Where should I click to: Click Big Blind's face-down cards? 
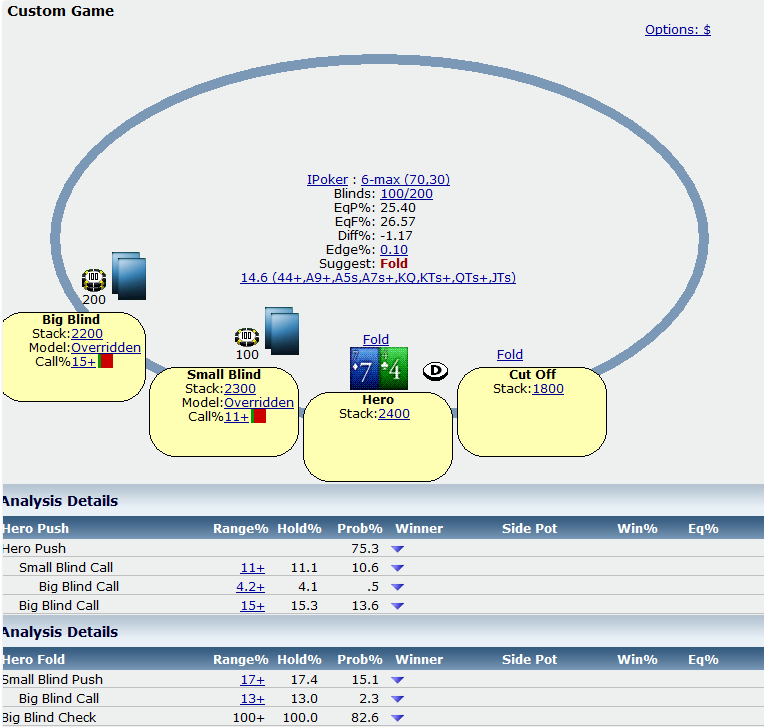pyautogui.click(x=129, y=276)
